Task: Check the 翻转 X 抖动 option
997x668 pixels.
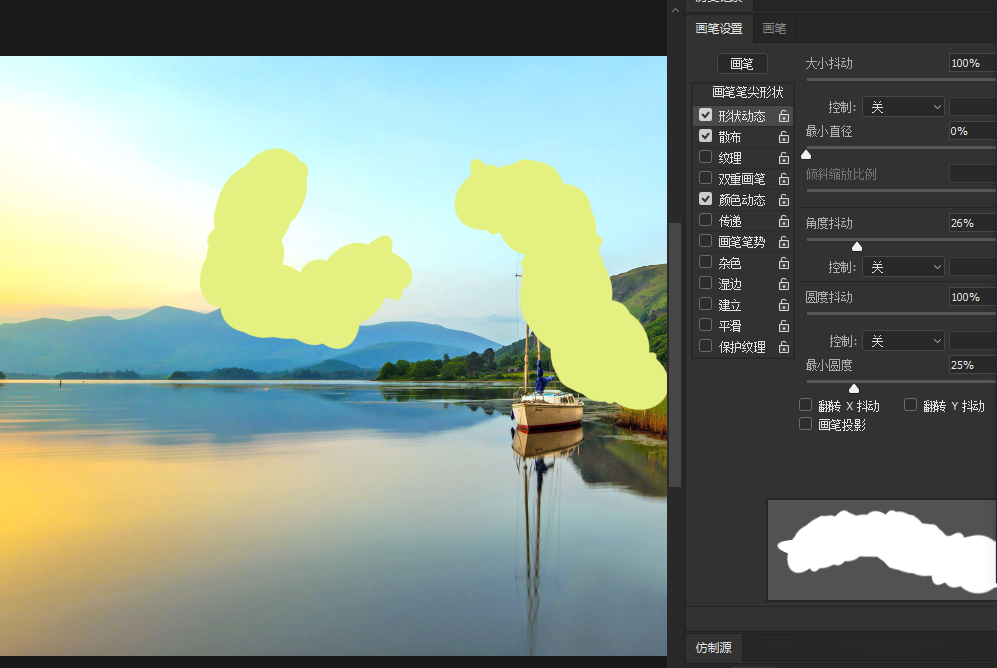Action: (x=806, y=405)
